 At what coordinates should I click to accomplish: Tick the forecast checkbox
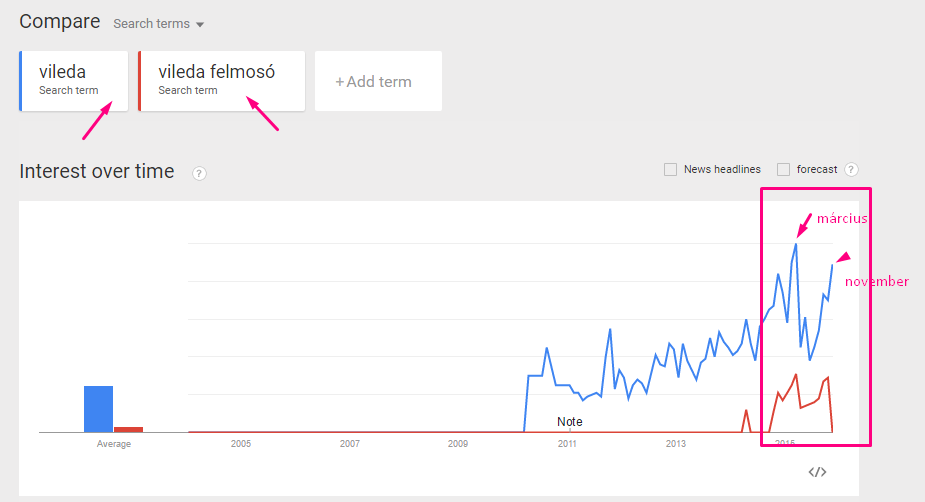click(x=783, y=170)
